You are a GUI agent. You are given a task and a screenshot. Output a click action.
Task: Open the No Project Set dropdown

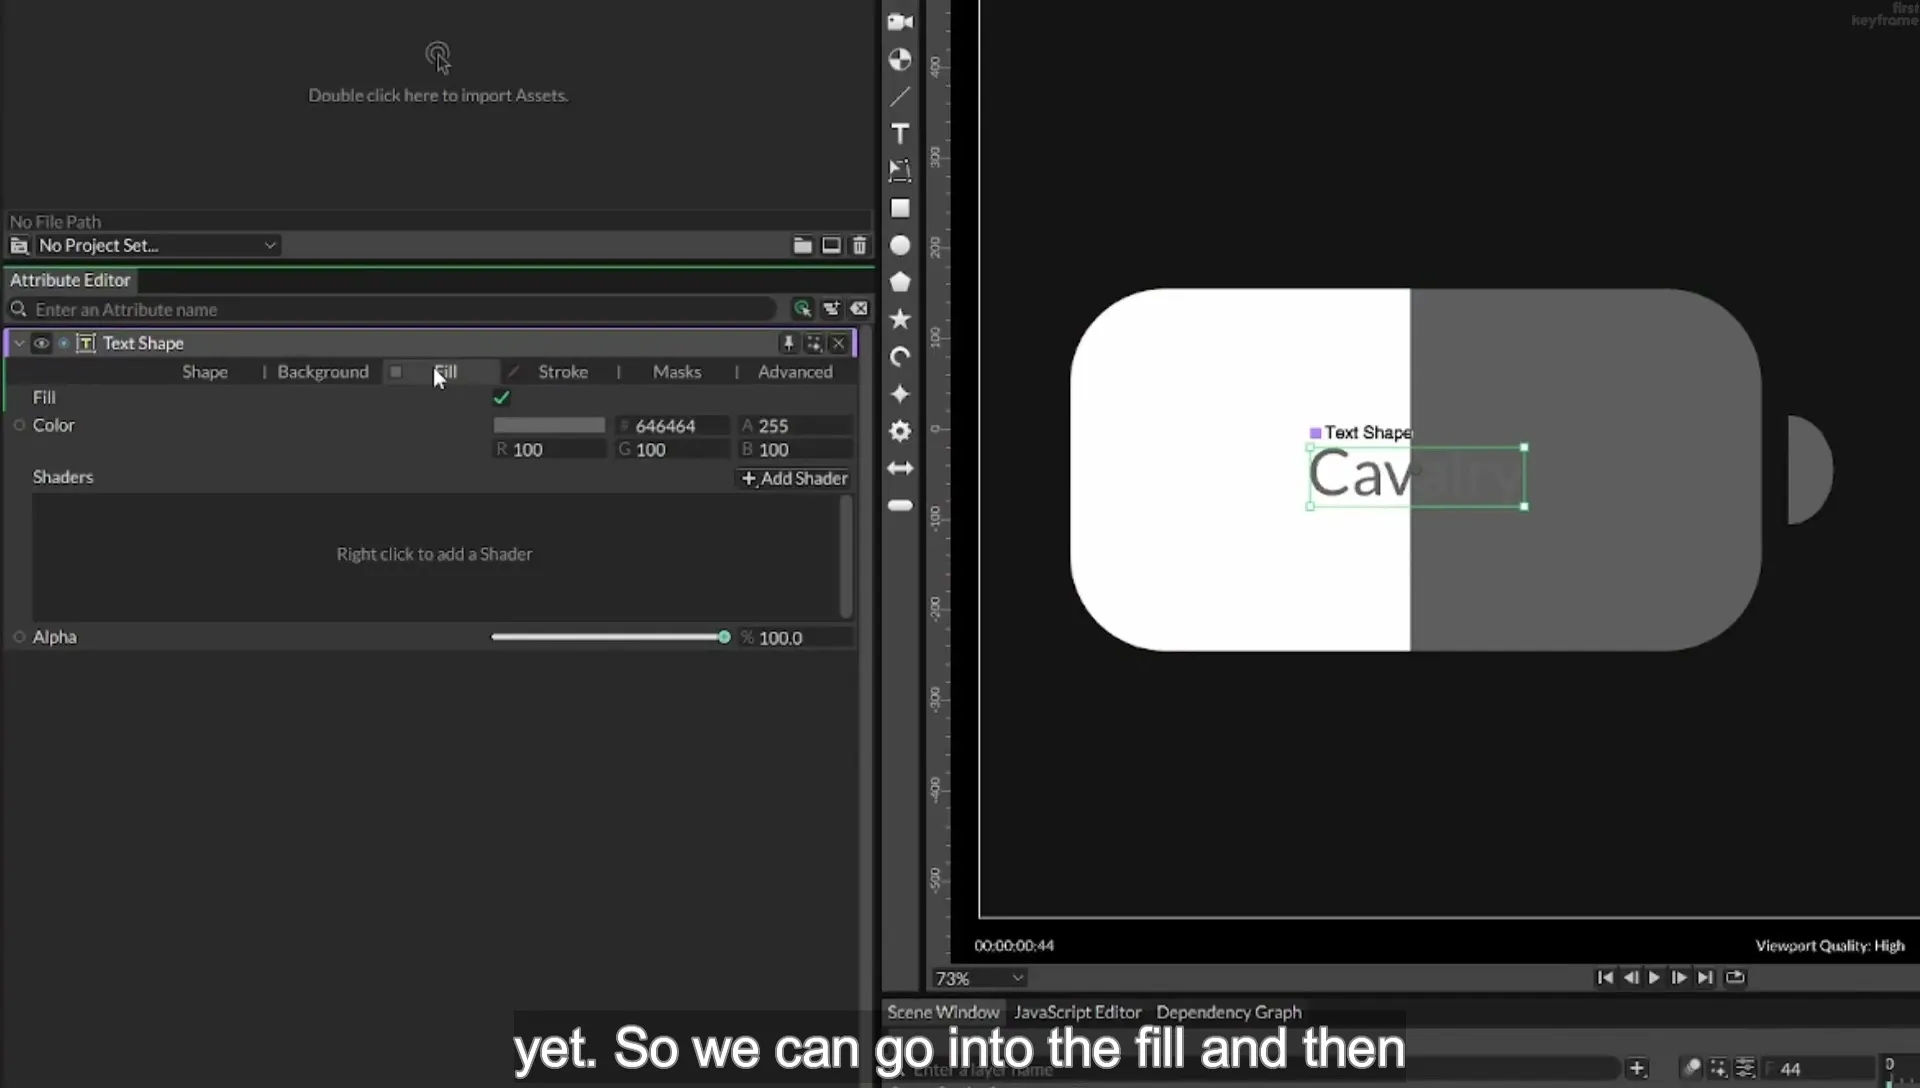pos(157,245)
